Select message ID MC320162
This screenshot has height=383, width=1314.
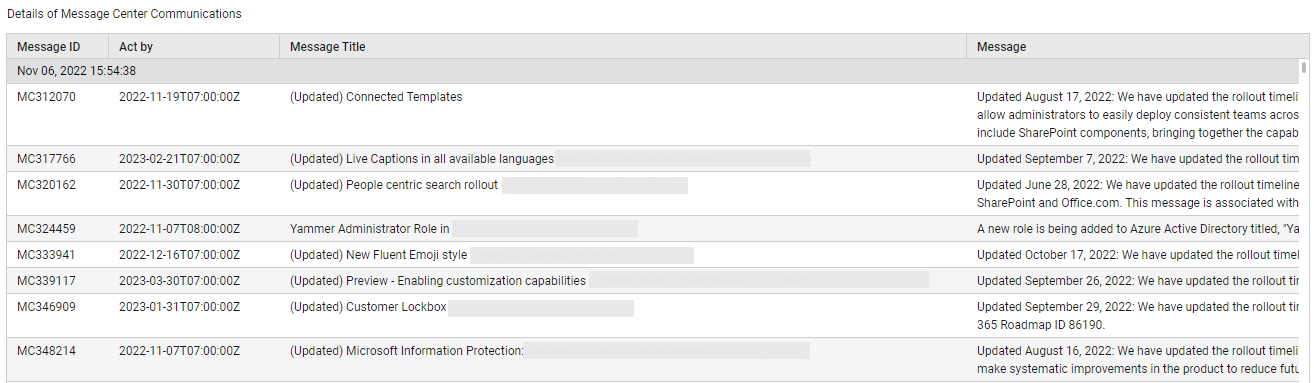(x=46, y=185)
